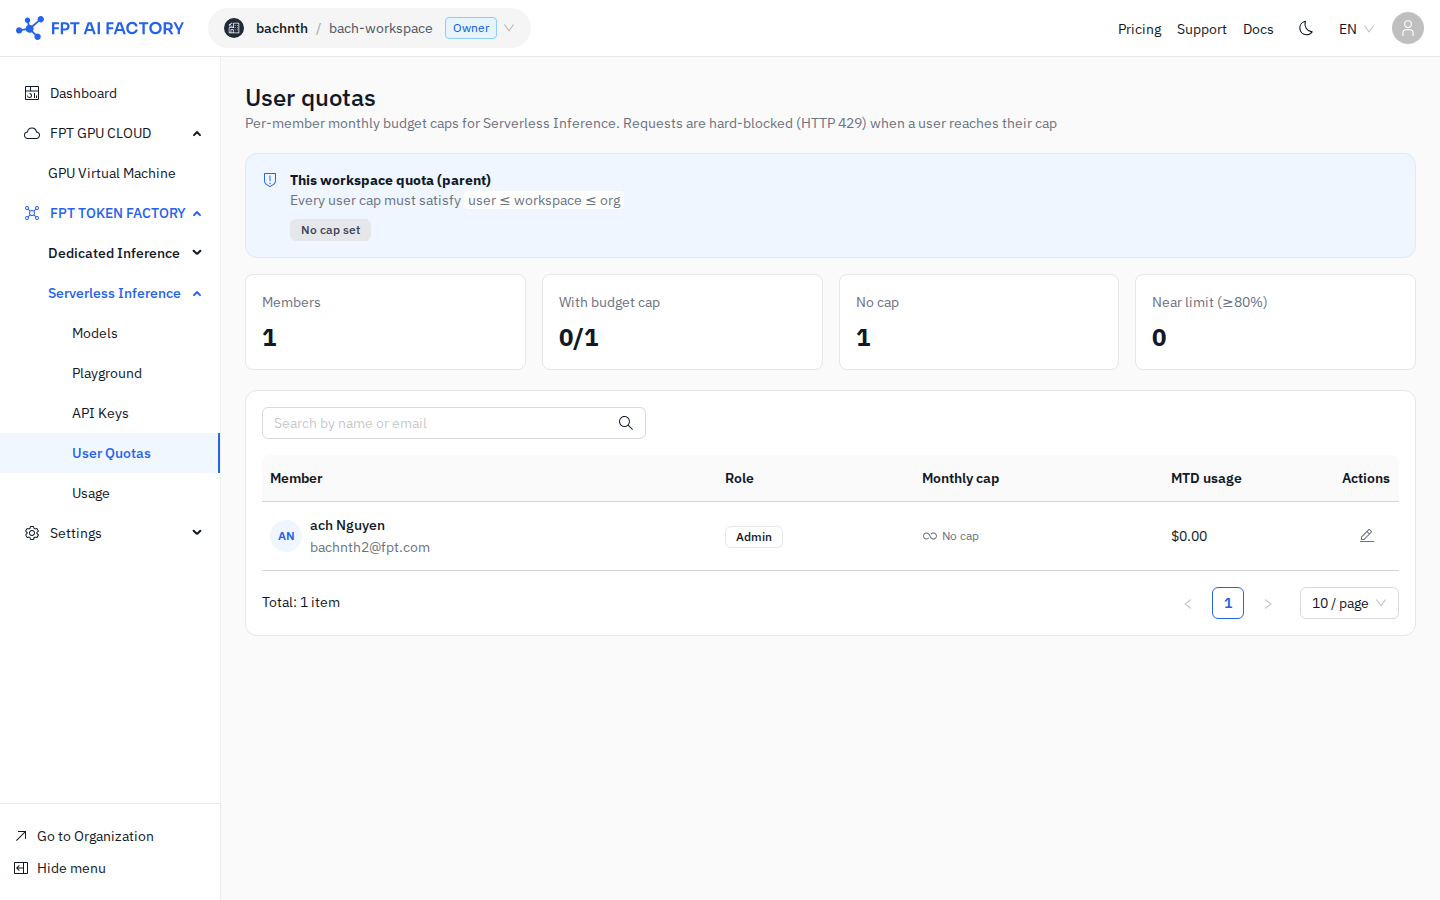Open the Docs link
The width and height of the screenshot is (1440, 900).
click(x=1258, y=29)
